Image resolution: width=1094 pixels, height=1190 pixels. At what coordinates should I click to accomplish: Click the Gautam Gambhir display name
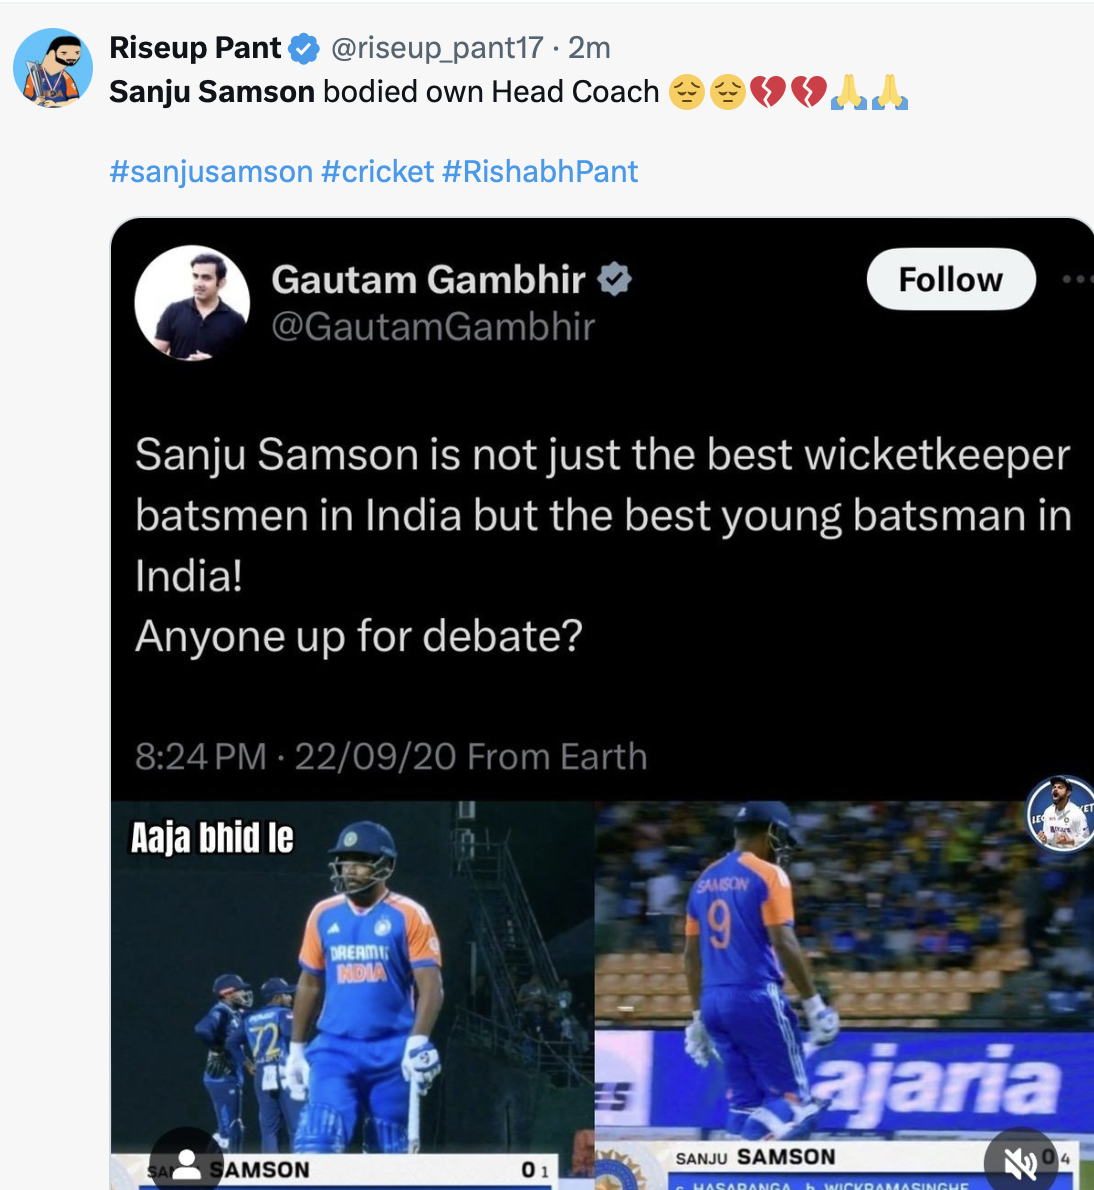point(428,280)
